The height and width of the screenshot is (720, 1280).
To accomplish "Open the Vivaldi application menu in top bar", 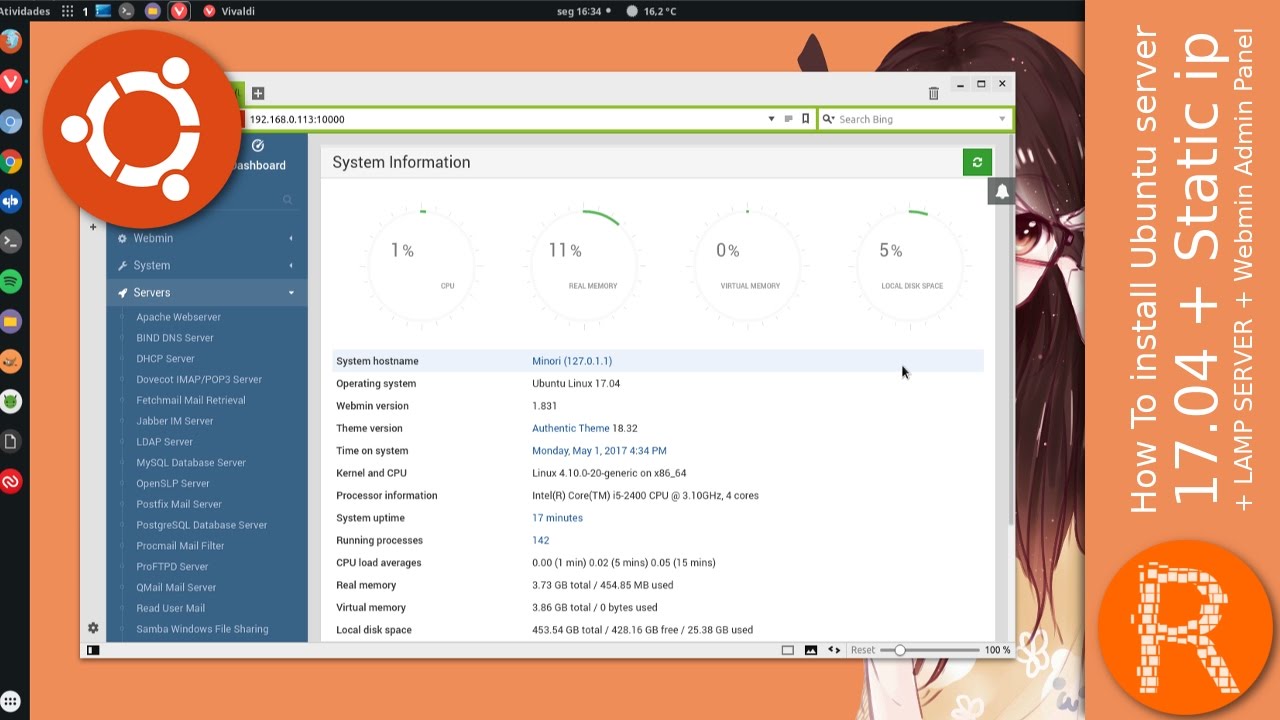I will point(230,11).
